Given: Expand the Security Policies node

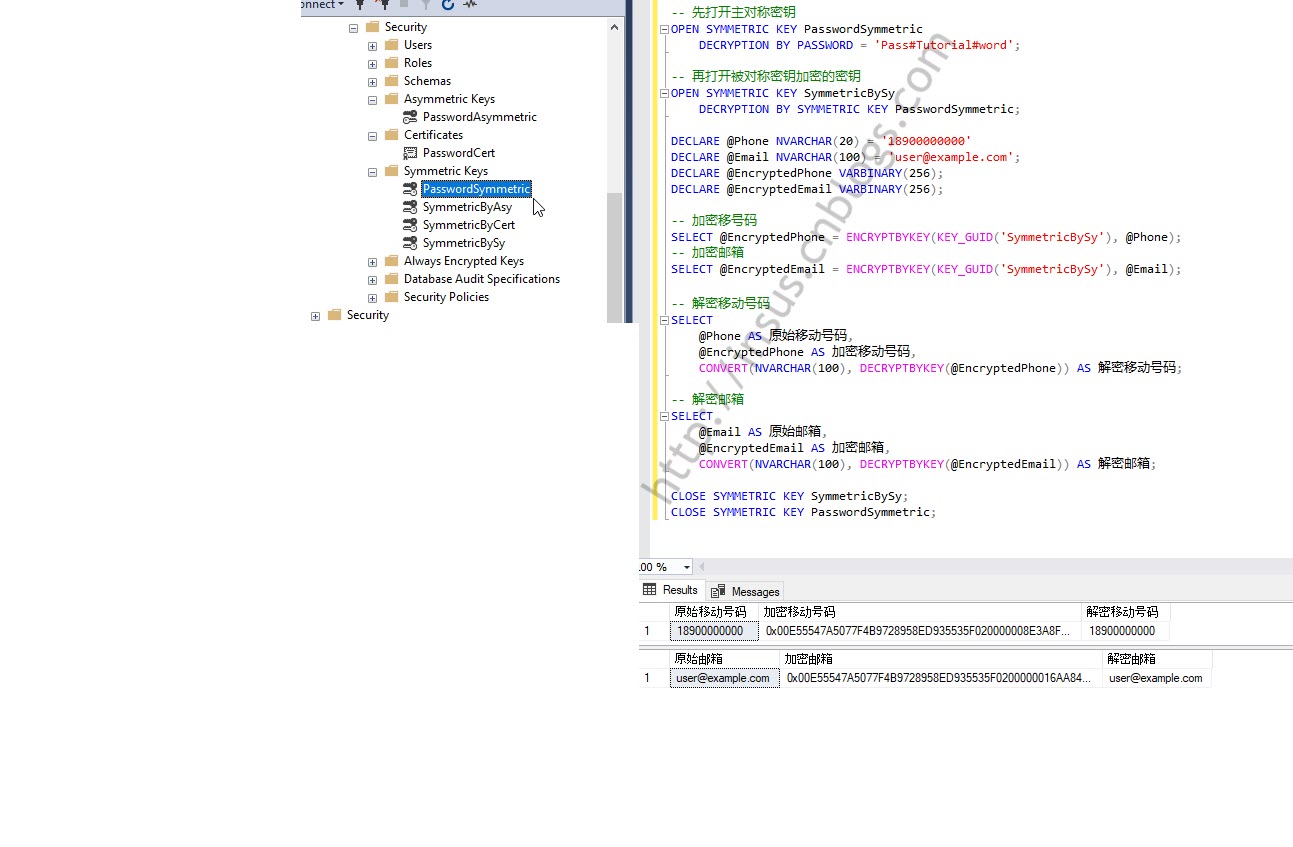Looking at the screenshot, I should 372,298.
